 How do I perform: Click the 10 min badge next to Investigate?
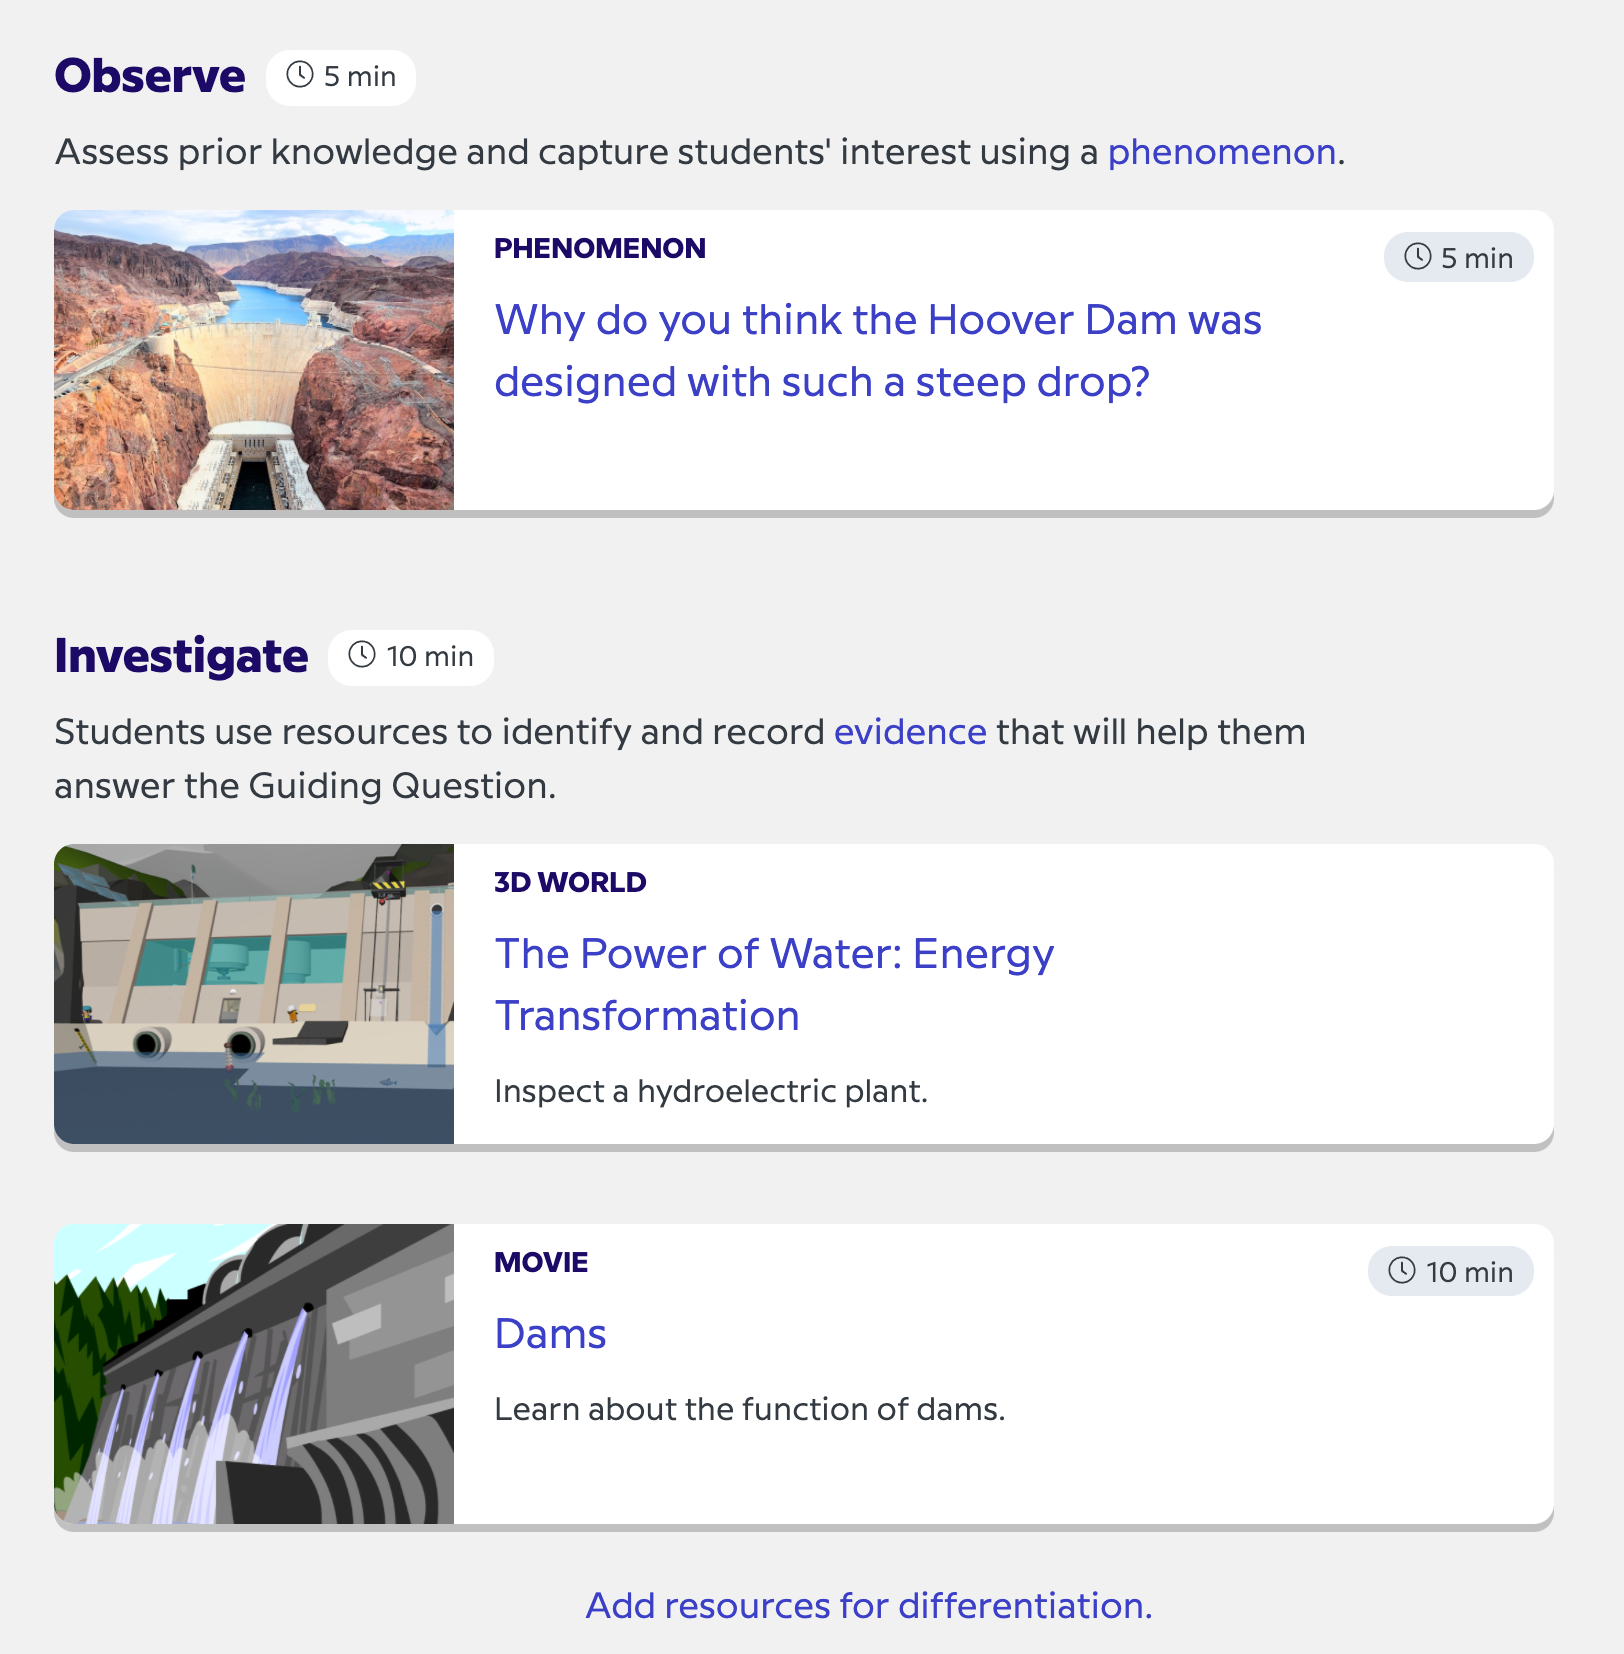click(411, 657)
